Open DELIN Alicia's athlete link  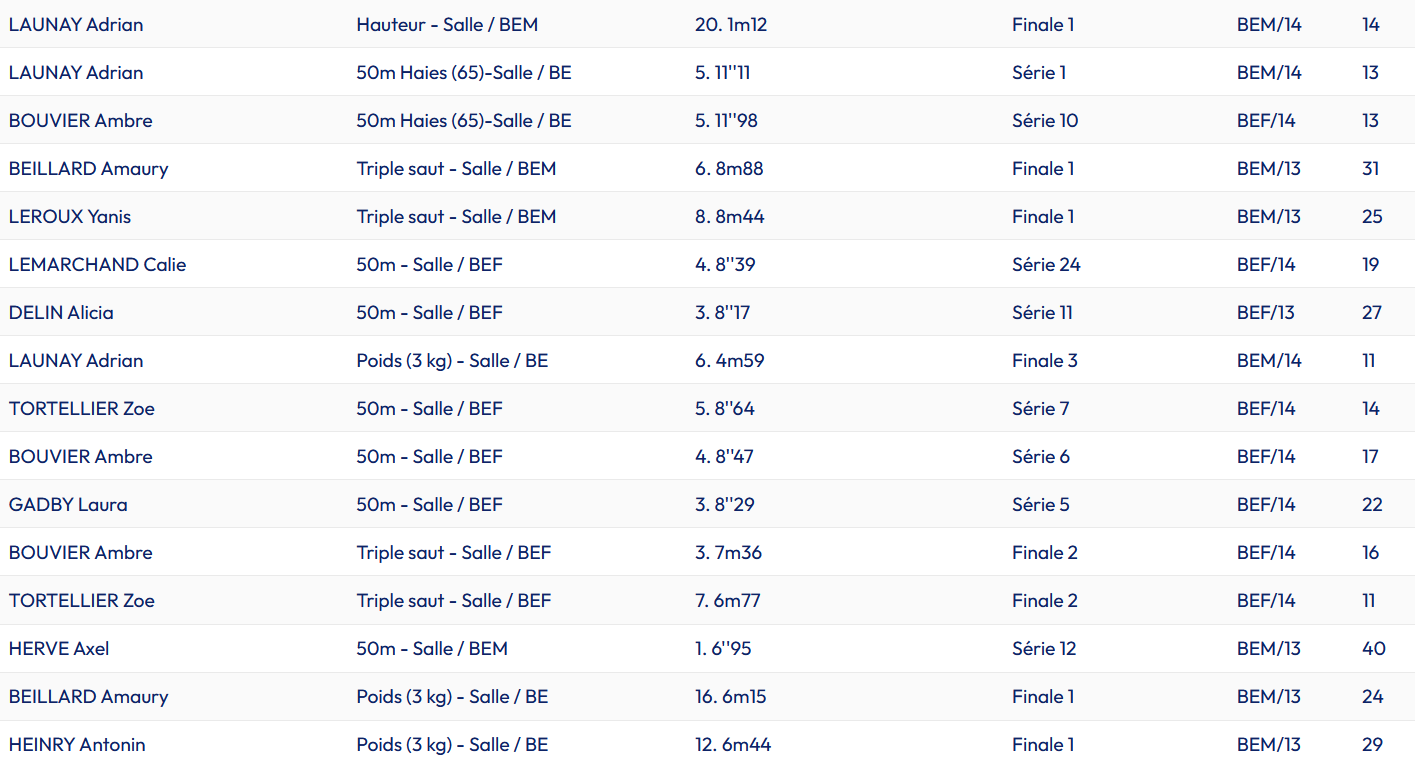pyautogui.click(x=61, y=313)
